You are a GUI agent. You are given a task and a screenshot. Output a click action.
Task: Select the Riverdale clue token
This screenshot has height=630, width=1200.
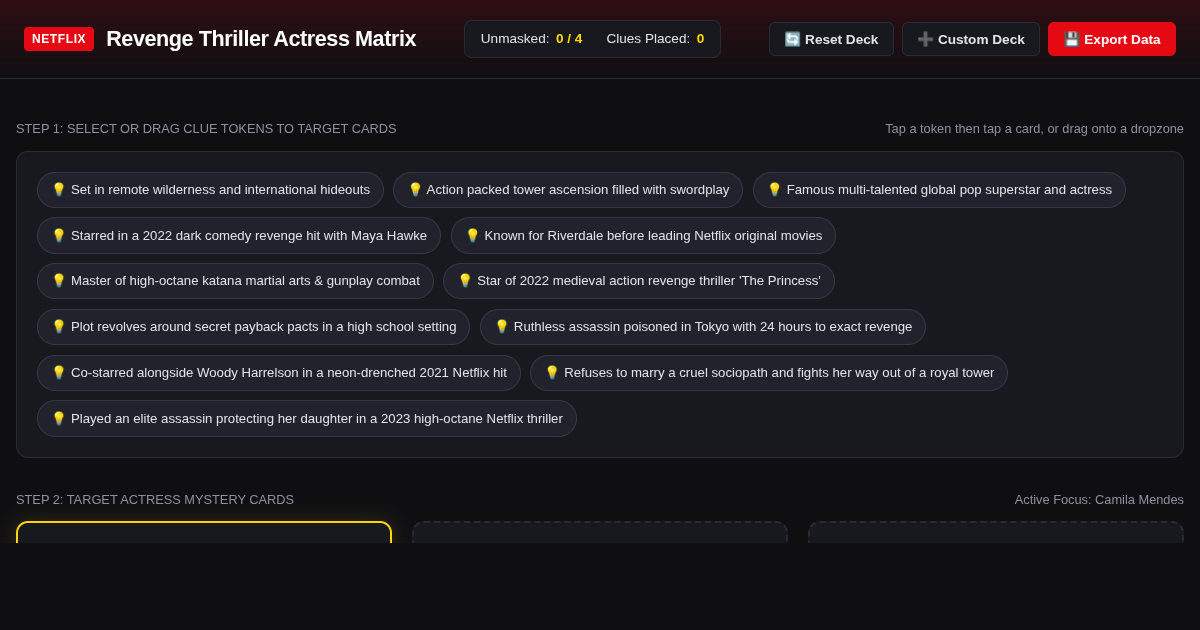pyautogui.click(x=643, y=236)
